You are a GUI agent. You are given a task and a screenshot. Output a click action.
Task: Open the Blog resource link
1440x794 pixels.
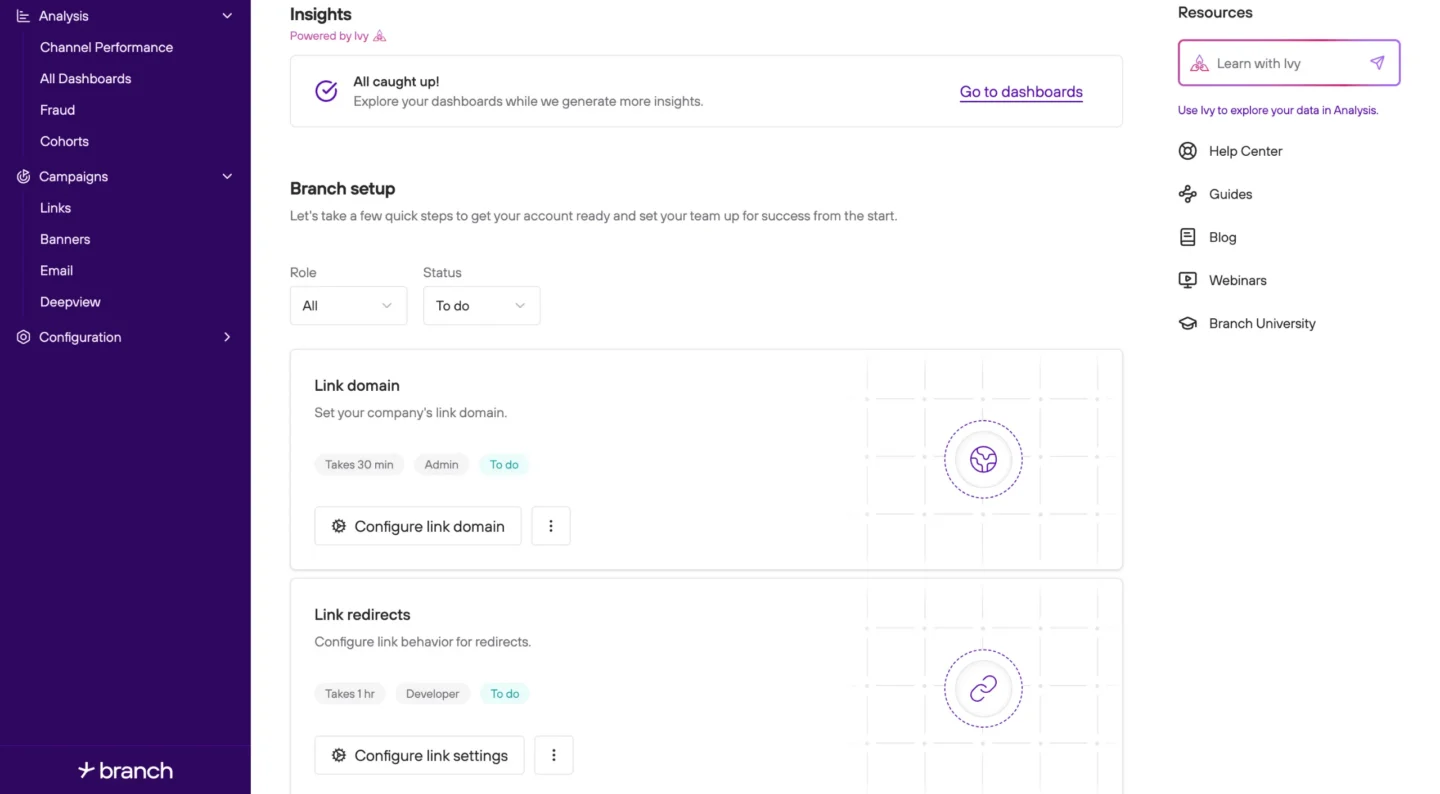[x=1222, y=237]
